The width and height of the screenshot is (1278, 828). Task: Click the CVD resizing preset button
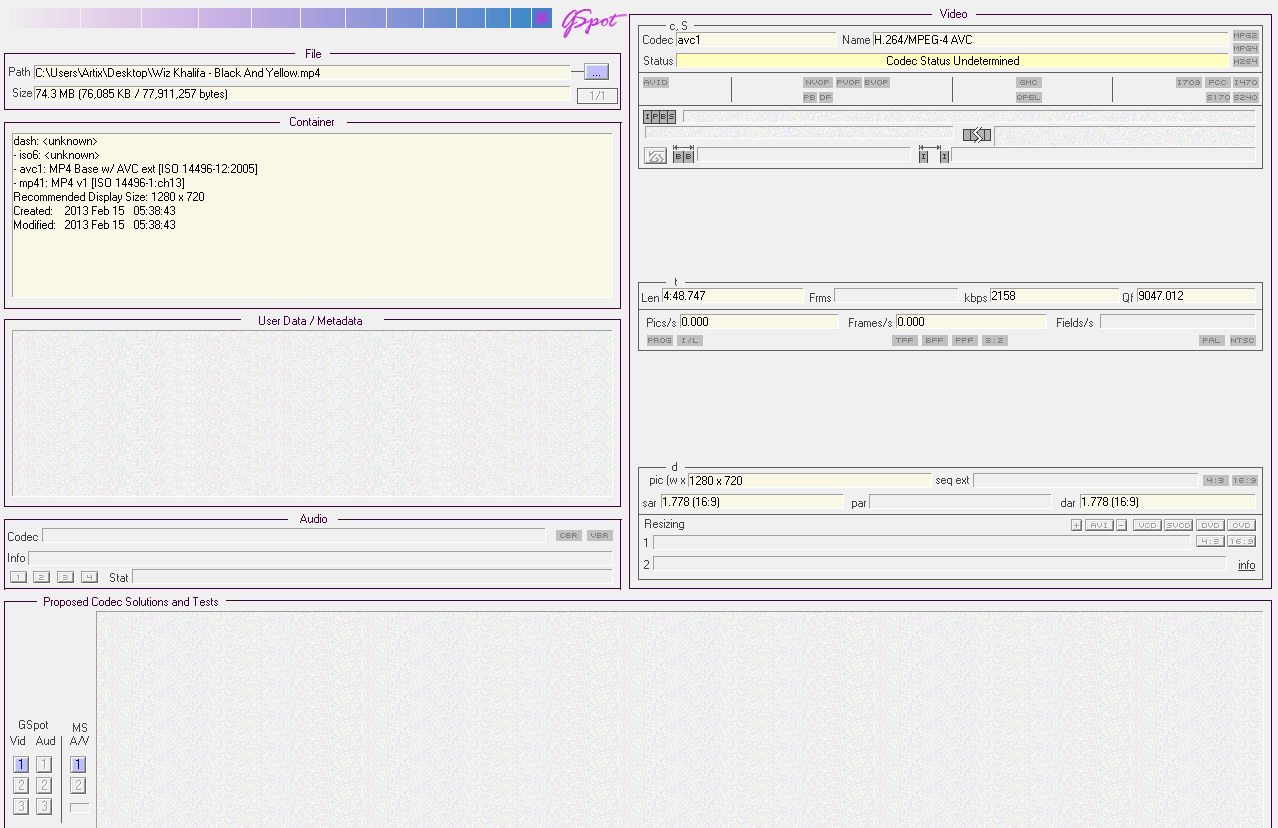click(1242, 525)
